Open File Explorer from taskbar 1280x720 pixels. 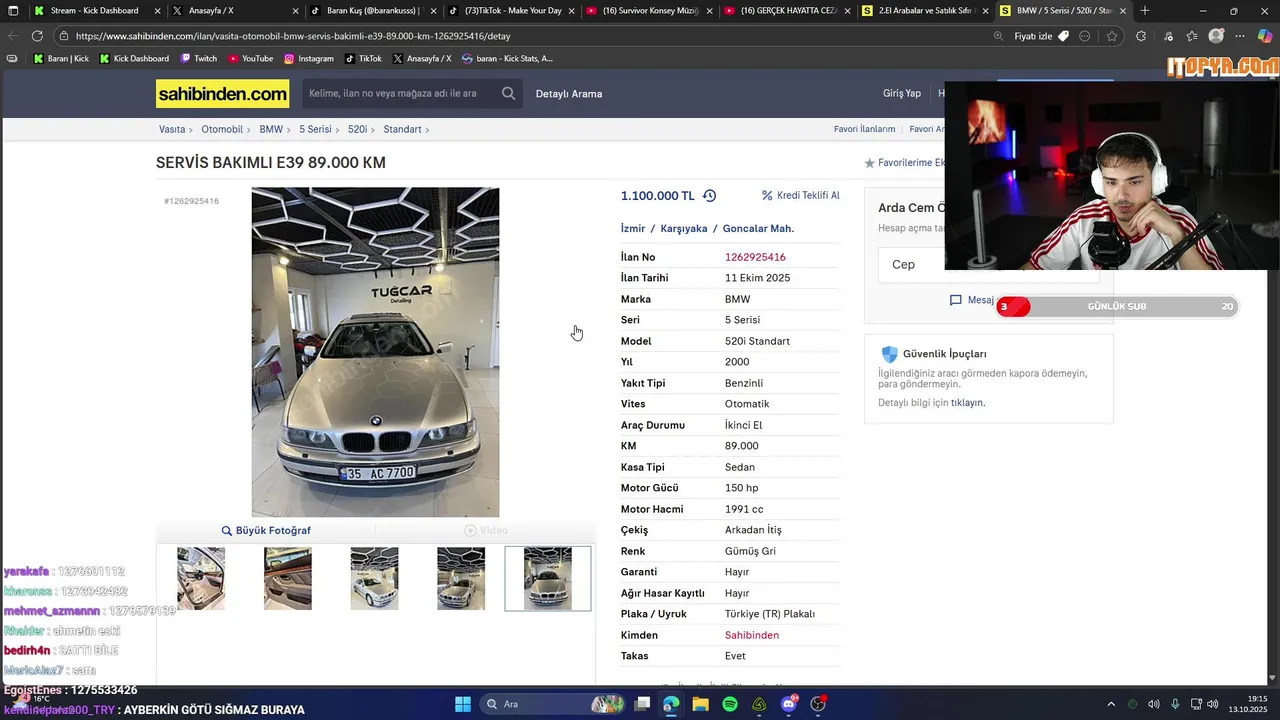click(700, 704)
